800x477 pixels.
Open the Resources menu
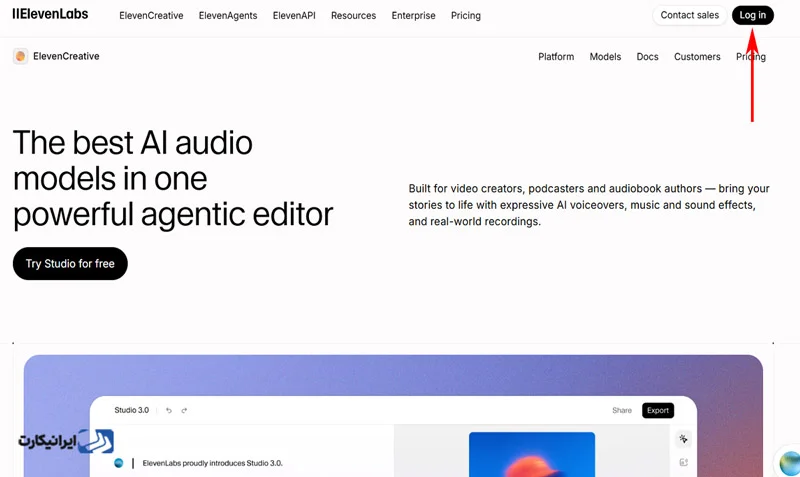[x=354, y=16]
